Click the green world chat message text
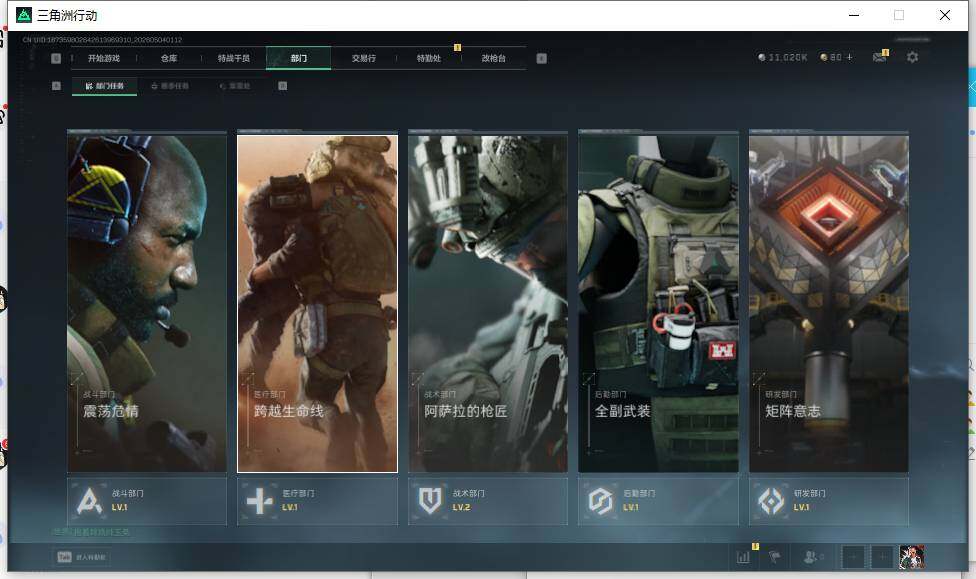This screenshot has width=976, height=579. (x=92, y=532)
